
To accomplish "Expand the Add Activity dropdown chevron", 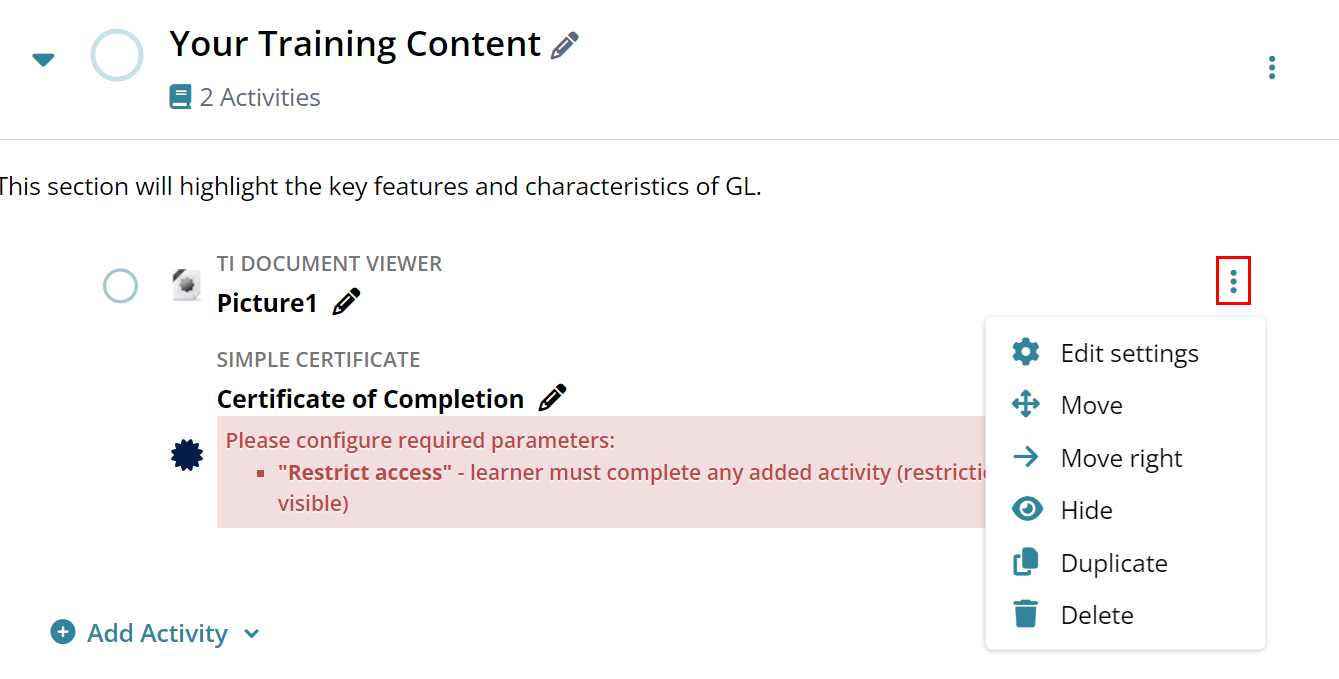I will coord(252,633).
